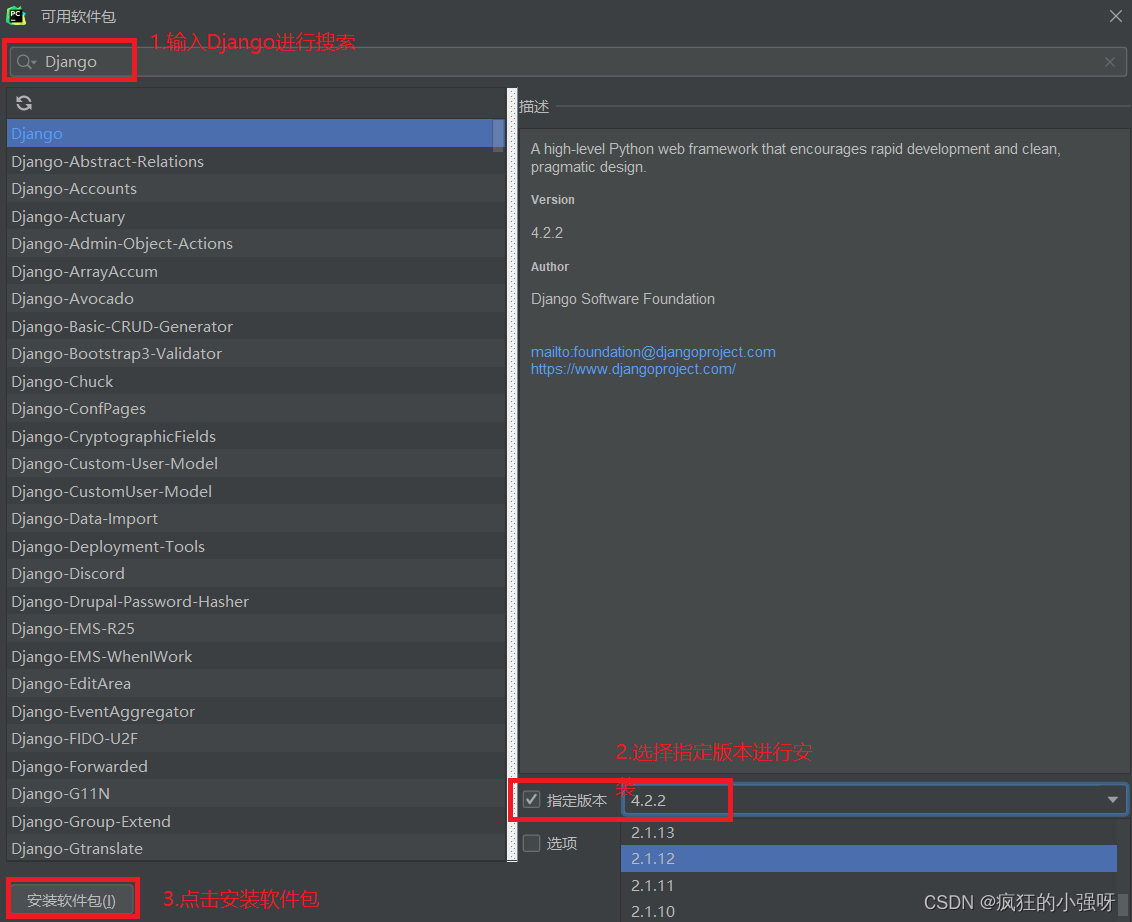The width and height of the screenshot is (1132, 922).
Task: Select Django-CustomUser-Model in the list
Action: pyautogui.click(x=256, y=492)
